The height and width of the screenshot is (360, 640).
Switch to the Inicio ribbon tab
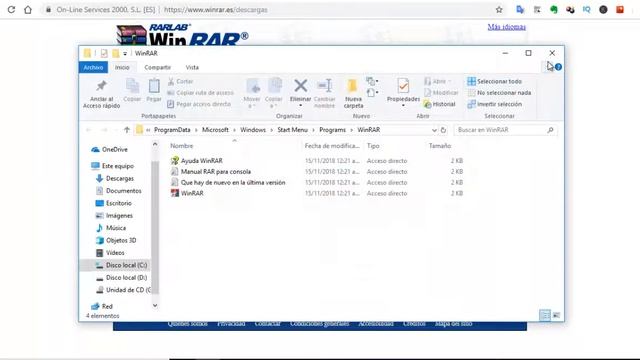[122, 67]
